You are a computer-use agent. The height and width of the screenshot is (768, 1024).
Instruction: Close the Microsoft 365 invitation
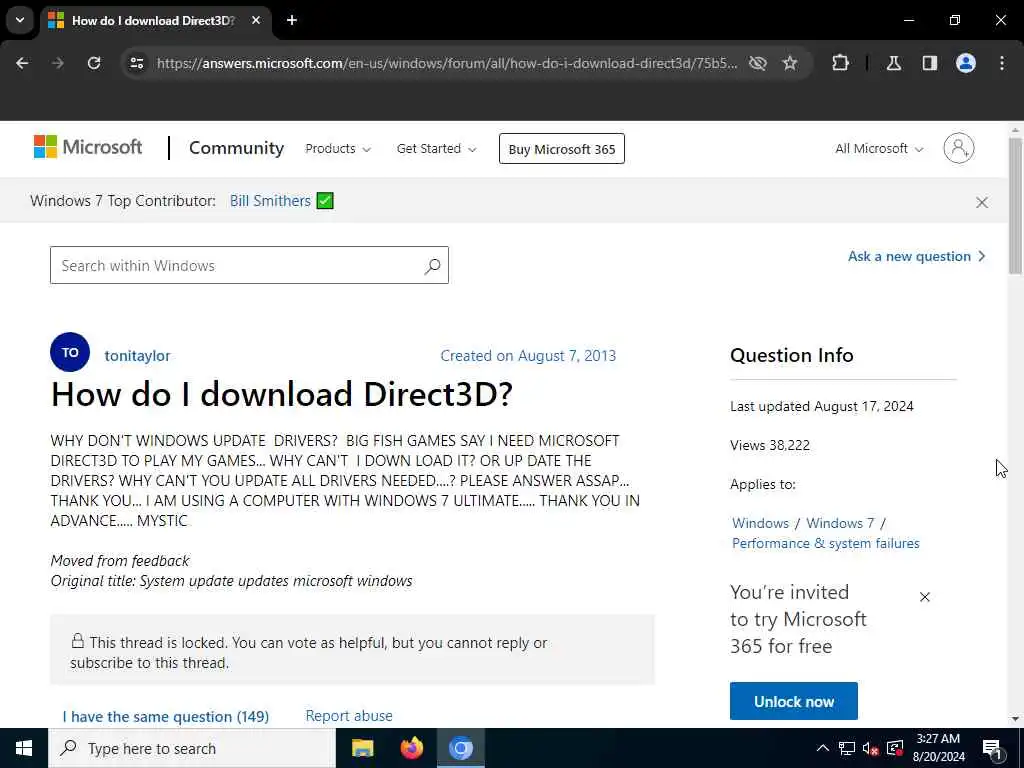tap(925, 597)
